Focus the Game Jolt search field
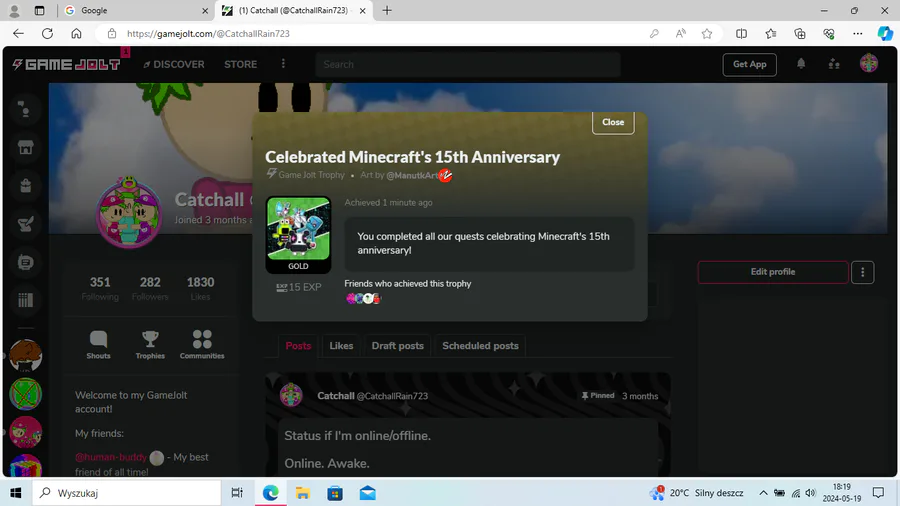The height and width of the screenshot is (506, 900). (x=468, y=64)
